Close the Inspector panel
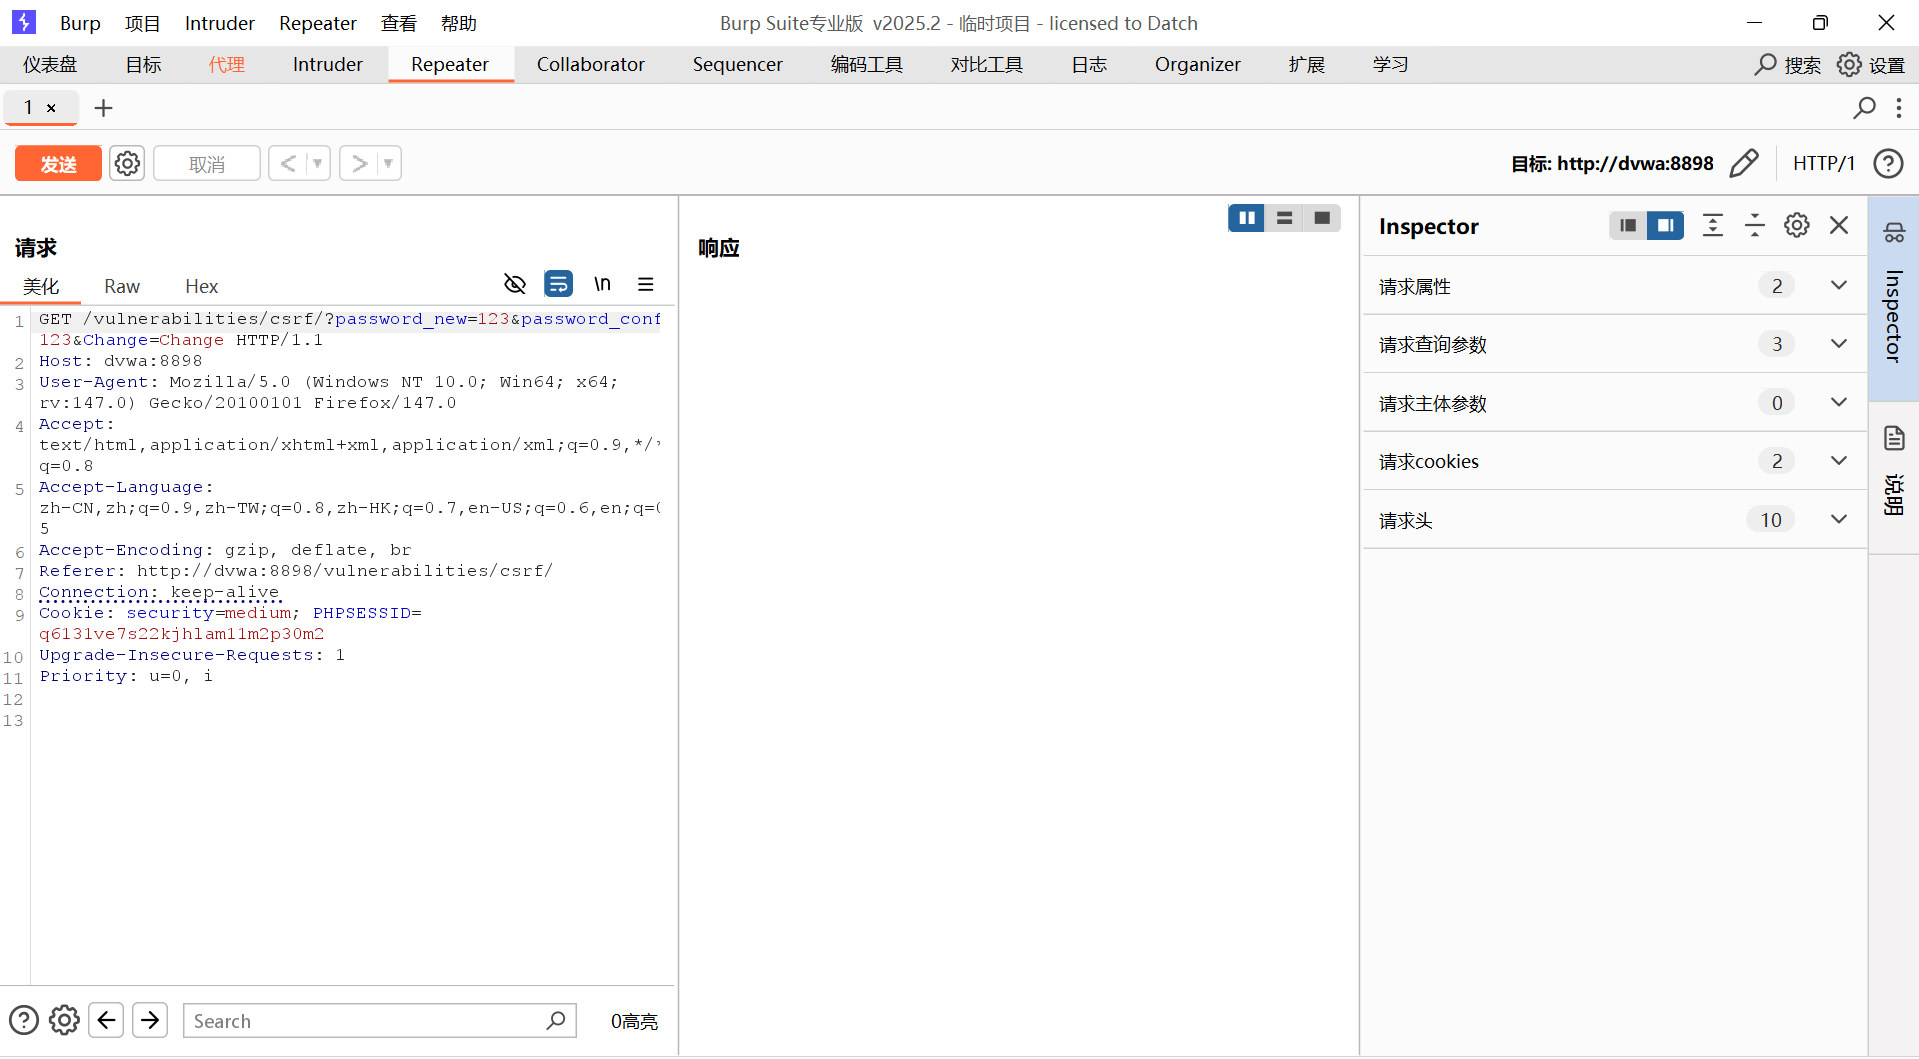 (x=1839, y=225)
